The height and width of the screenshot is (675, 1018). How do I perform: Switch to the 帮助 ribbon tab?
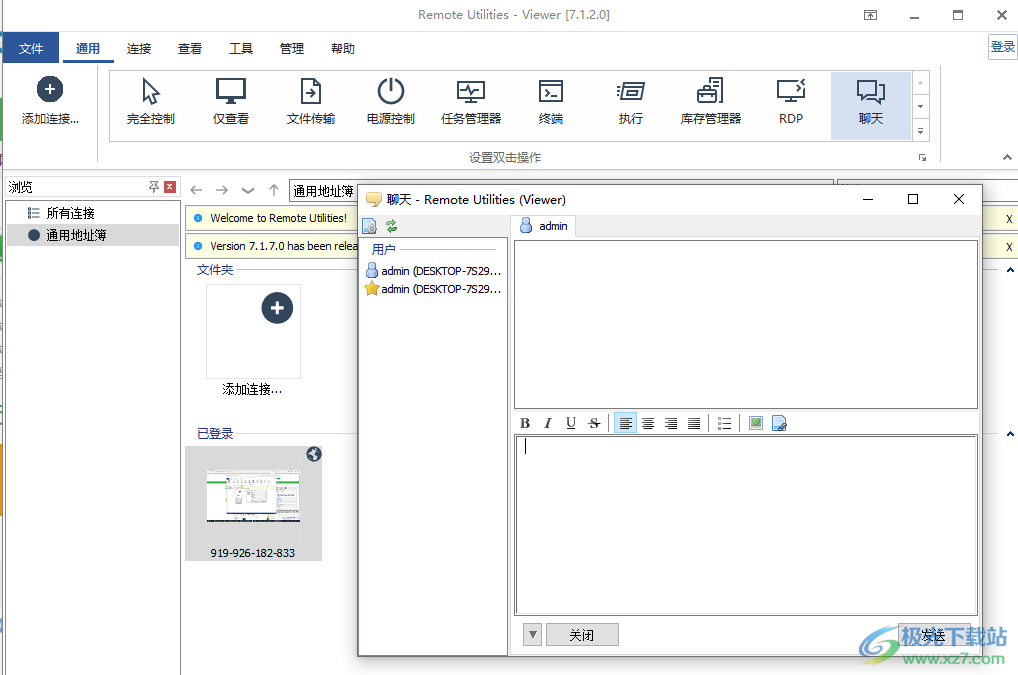[343, 48]
